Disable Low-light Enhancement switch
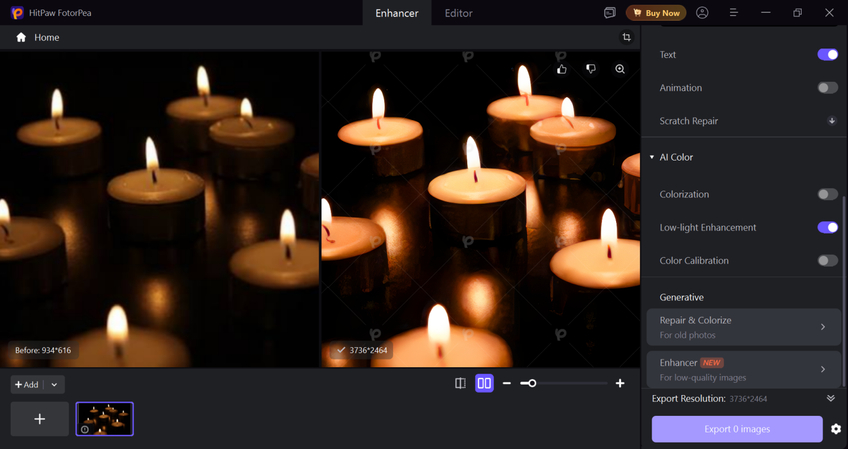The width and height of the screenshot is (848, 449). (x=827, y=227)
